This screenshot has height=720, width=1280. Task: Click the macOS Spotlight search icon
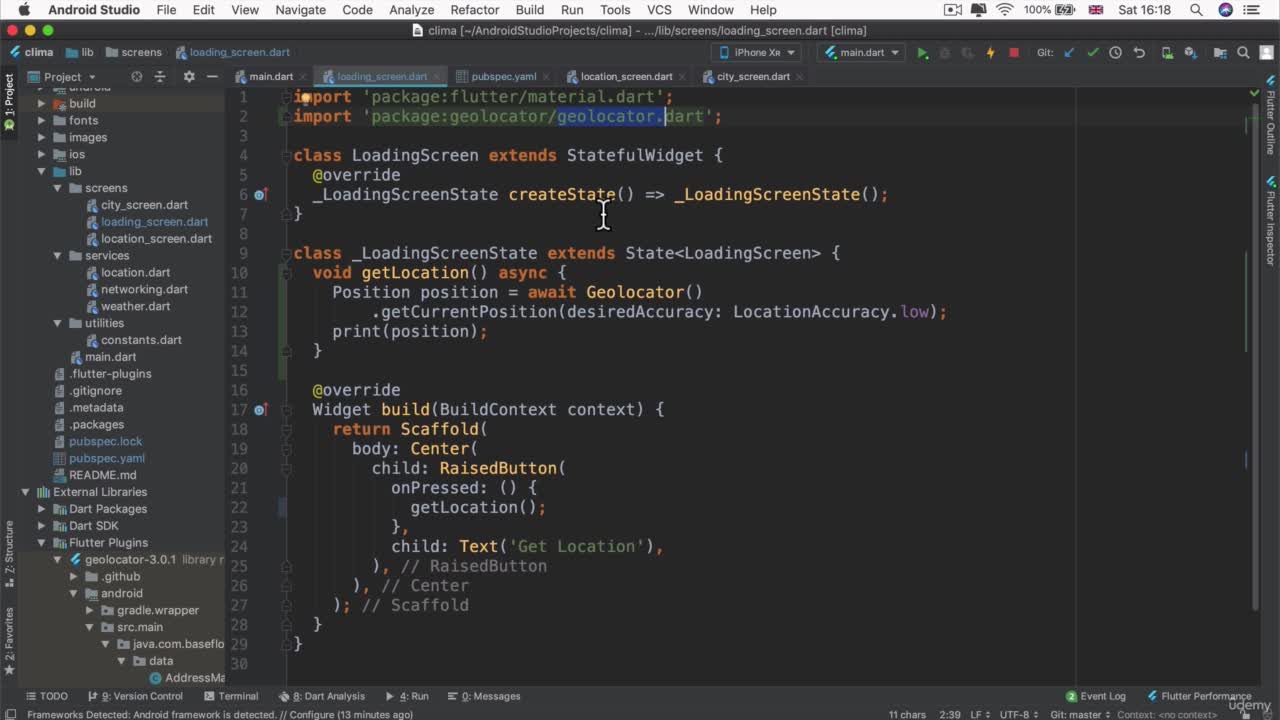(1196, 10)
